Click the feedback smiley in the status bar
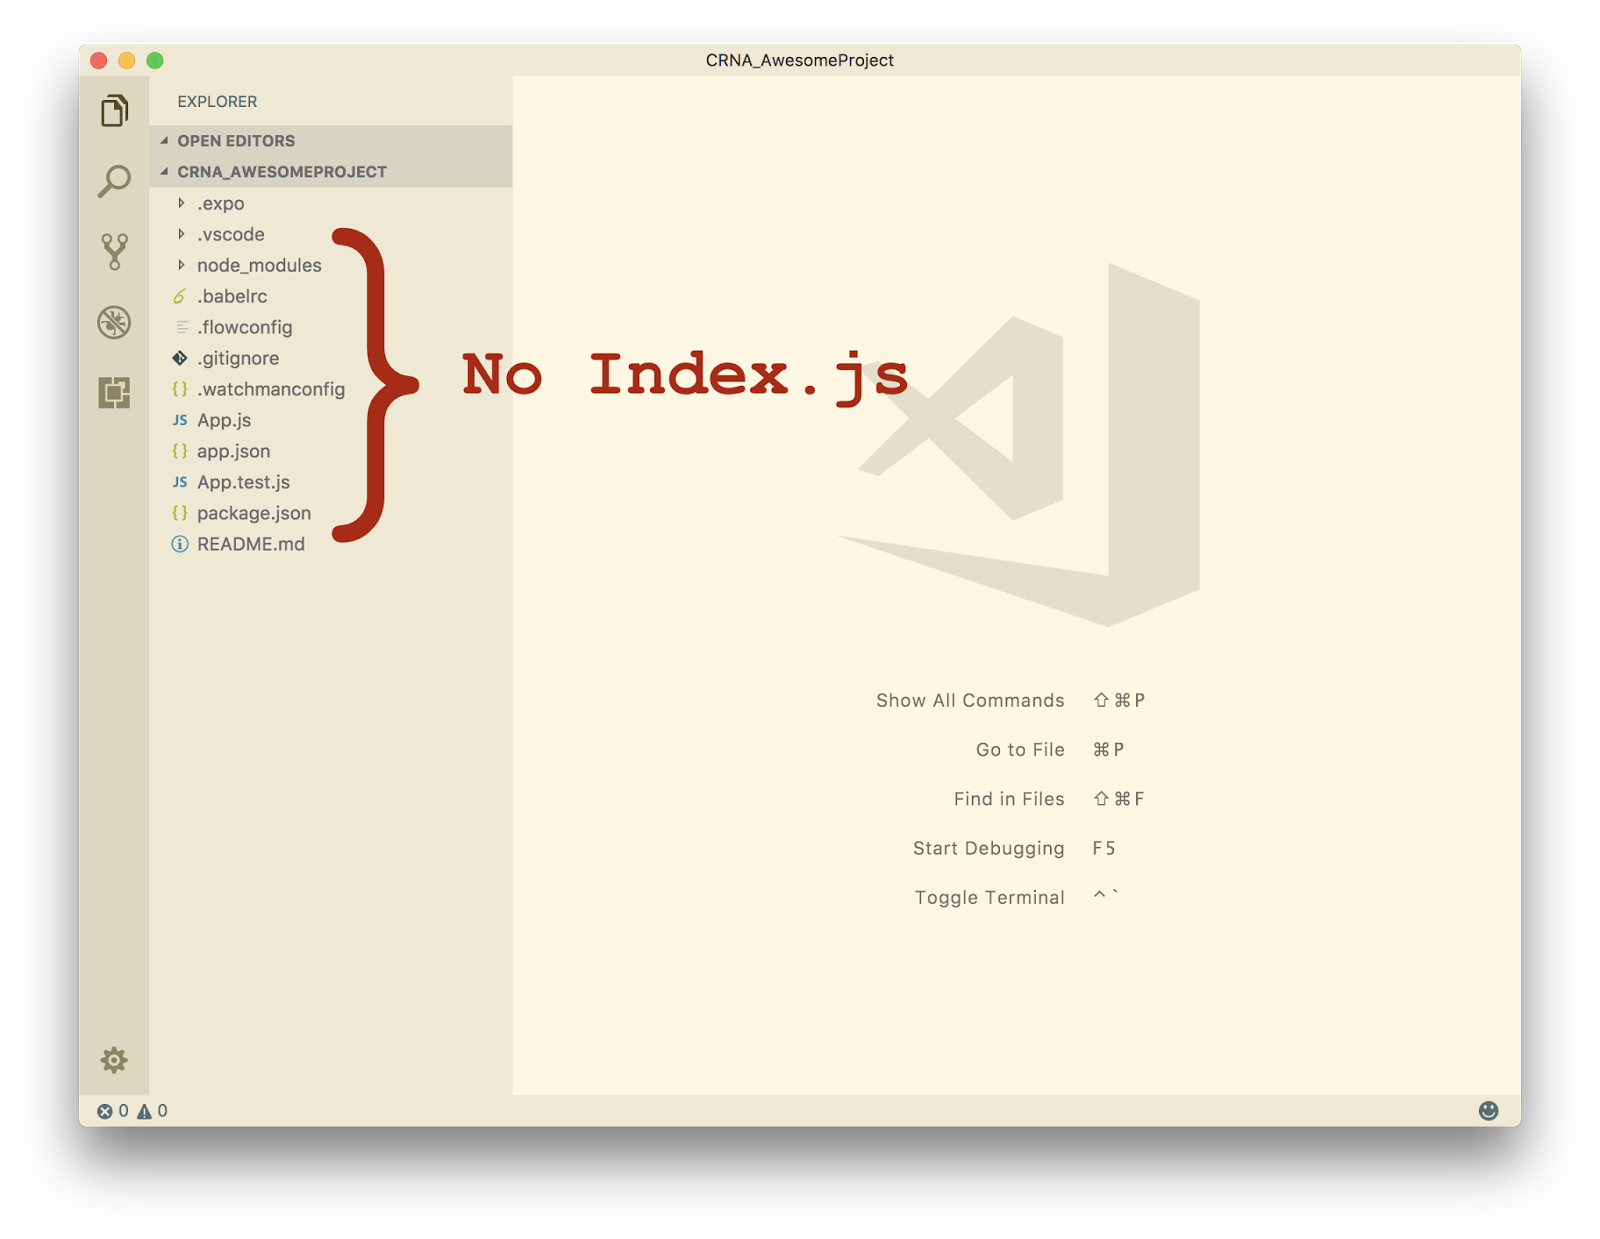The height and width of the screenshot is (1239, 1600). [x=1488, y=1111]
